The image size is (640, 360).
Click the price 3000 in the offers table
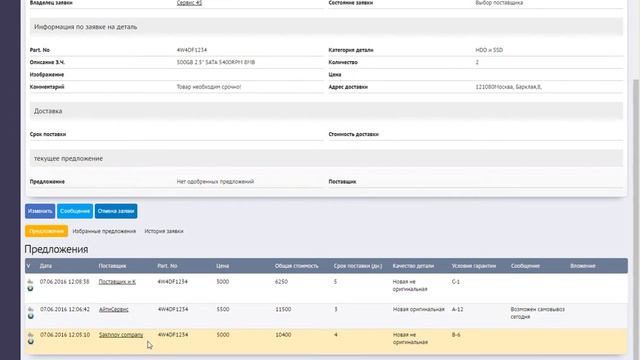click(x=222, y=282)
